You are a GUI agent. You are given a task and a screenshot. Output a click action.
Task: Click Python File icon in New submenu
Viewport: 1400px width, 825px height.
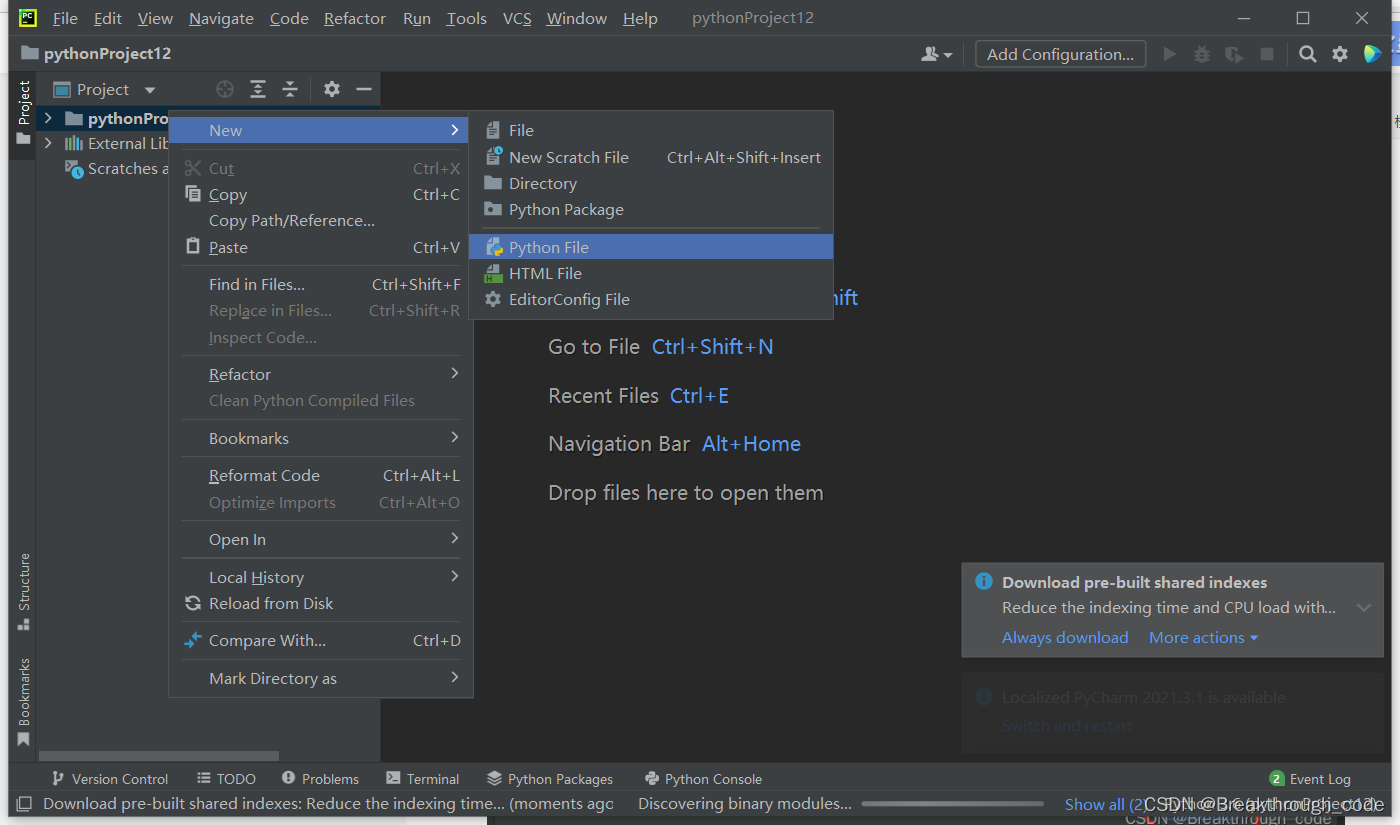click(x=493, y=247)
